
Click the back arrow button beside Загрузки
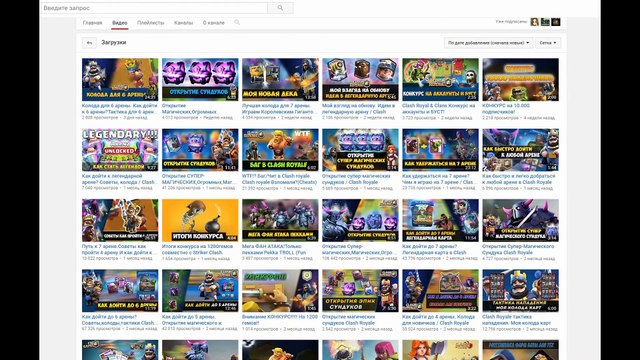point(89,43)
